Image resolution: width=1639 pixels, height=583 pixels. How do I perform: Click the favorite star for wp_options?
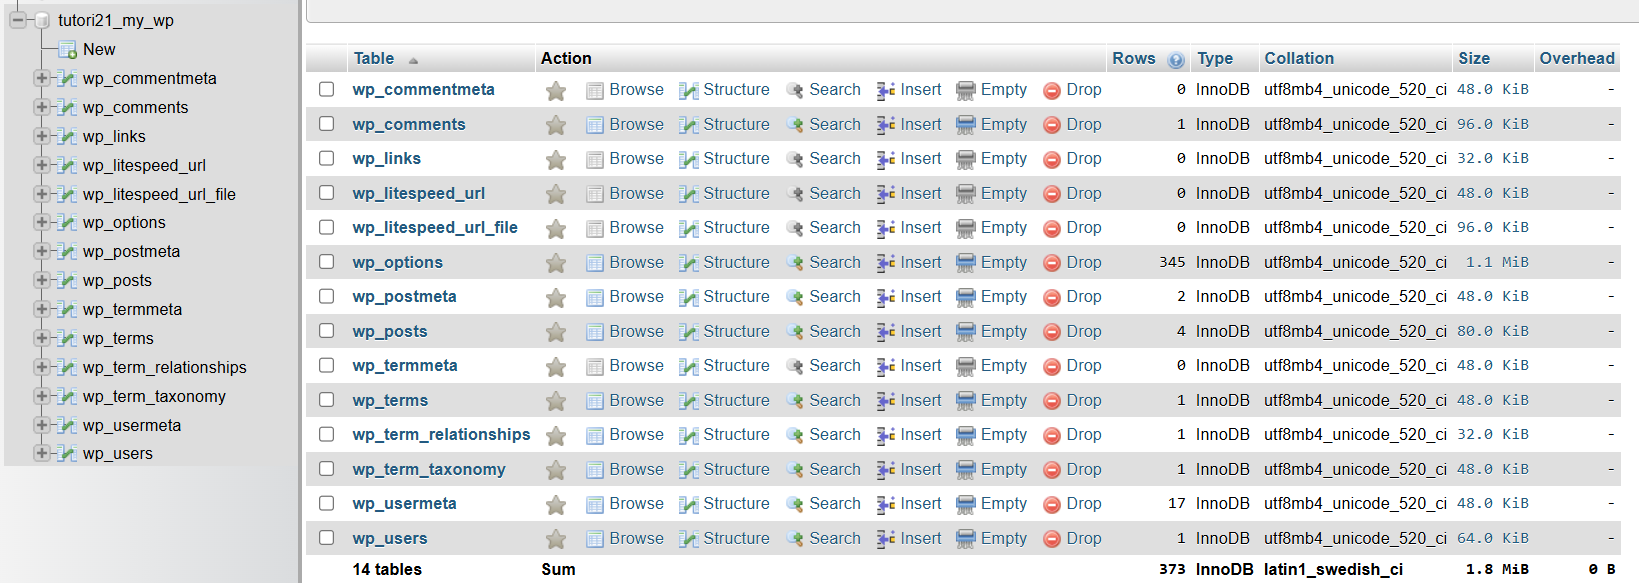coord(556,263)
